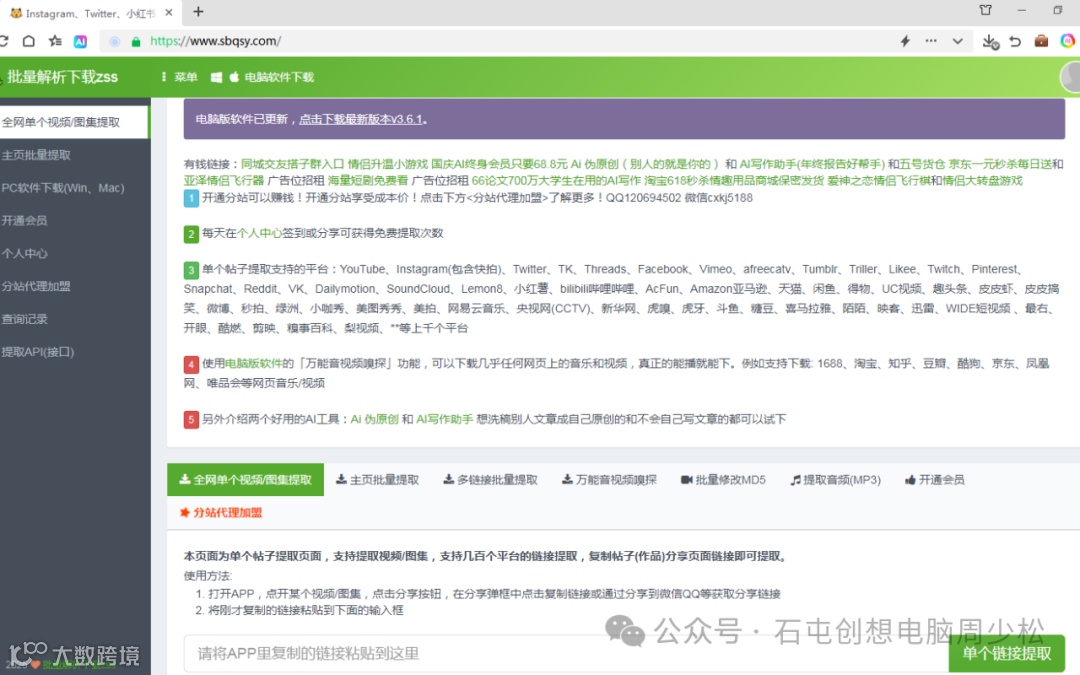Open the 菜单 menu toggle
This screenshot has width=1080, height=675.
pos(179,77)
